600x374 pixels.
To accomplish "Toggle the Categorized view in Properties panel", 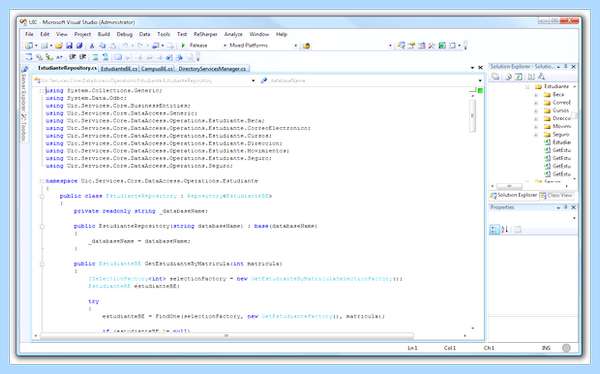I will (x=494, y=229).
